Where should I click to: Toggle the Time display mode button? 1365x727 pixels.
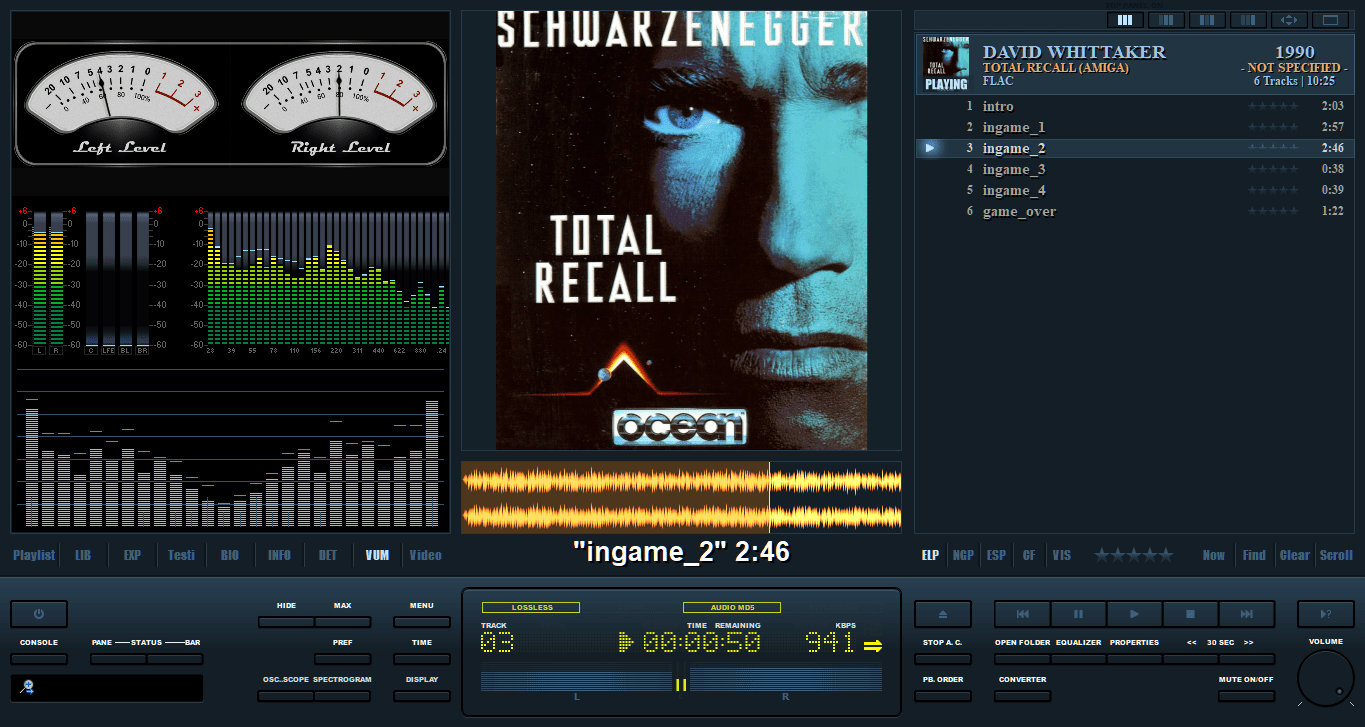click(422, 659)
